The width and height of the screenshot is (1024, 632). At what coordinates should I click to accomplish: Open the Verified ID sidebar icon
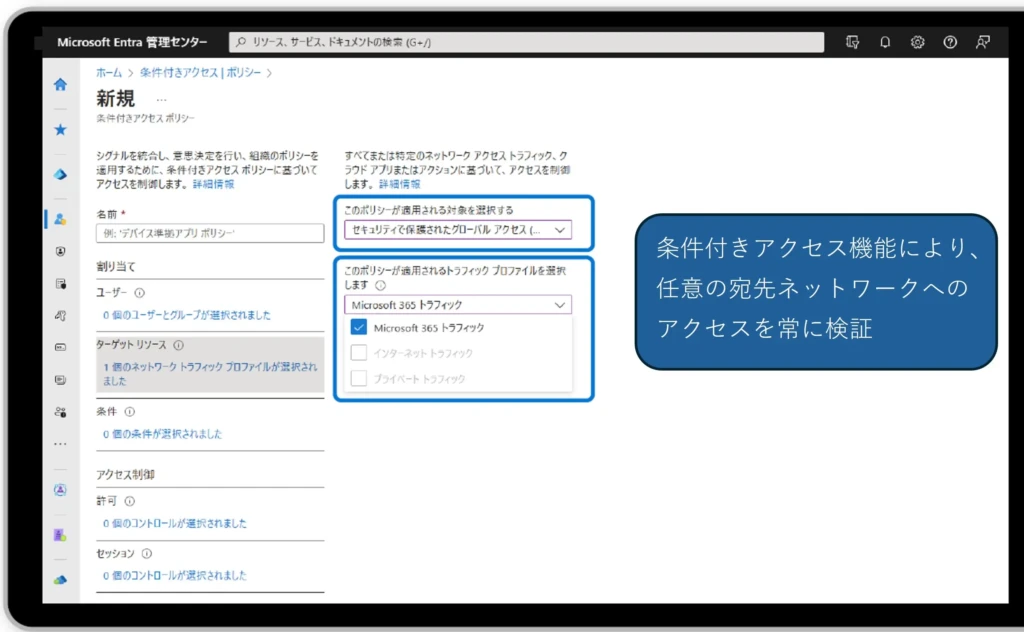coord(60,315)
